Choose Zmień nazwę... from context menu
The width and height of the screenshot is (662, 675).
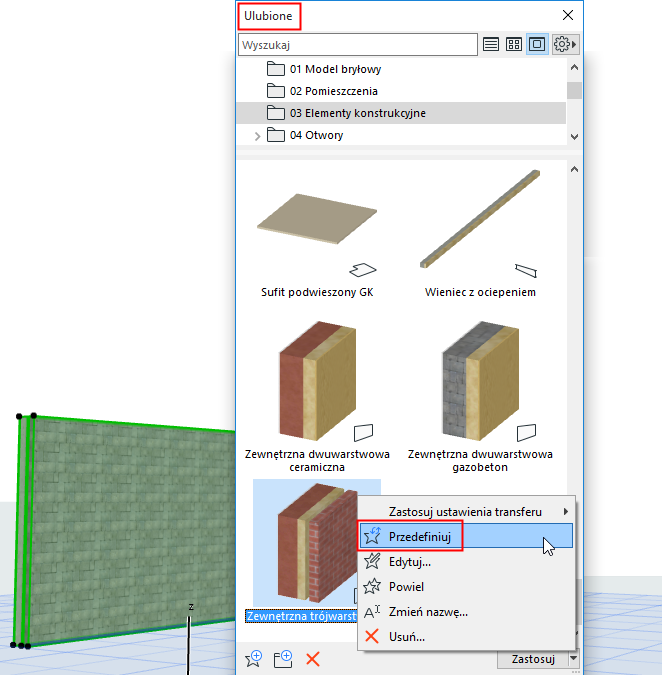point(467,612)
